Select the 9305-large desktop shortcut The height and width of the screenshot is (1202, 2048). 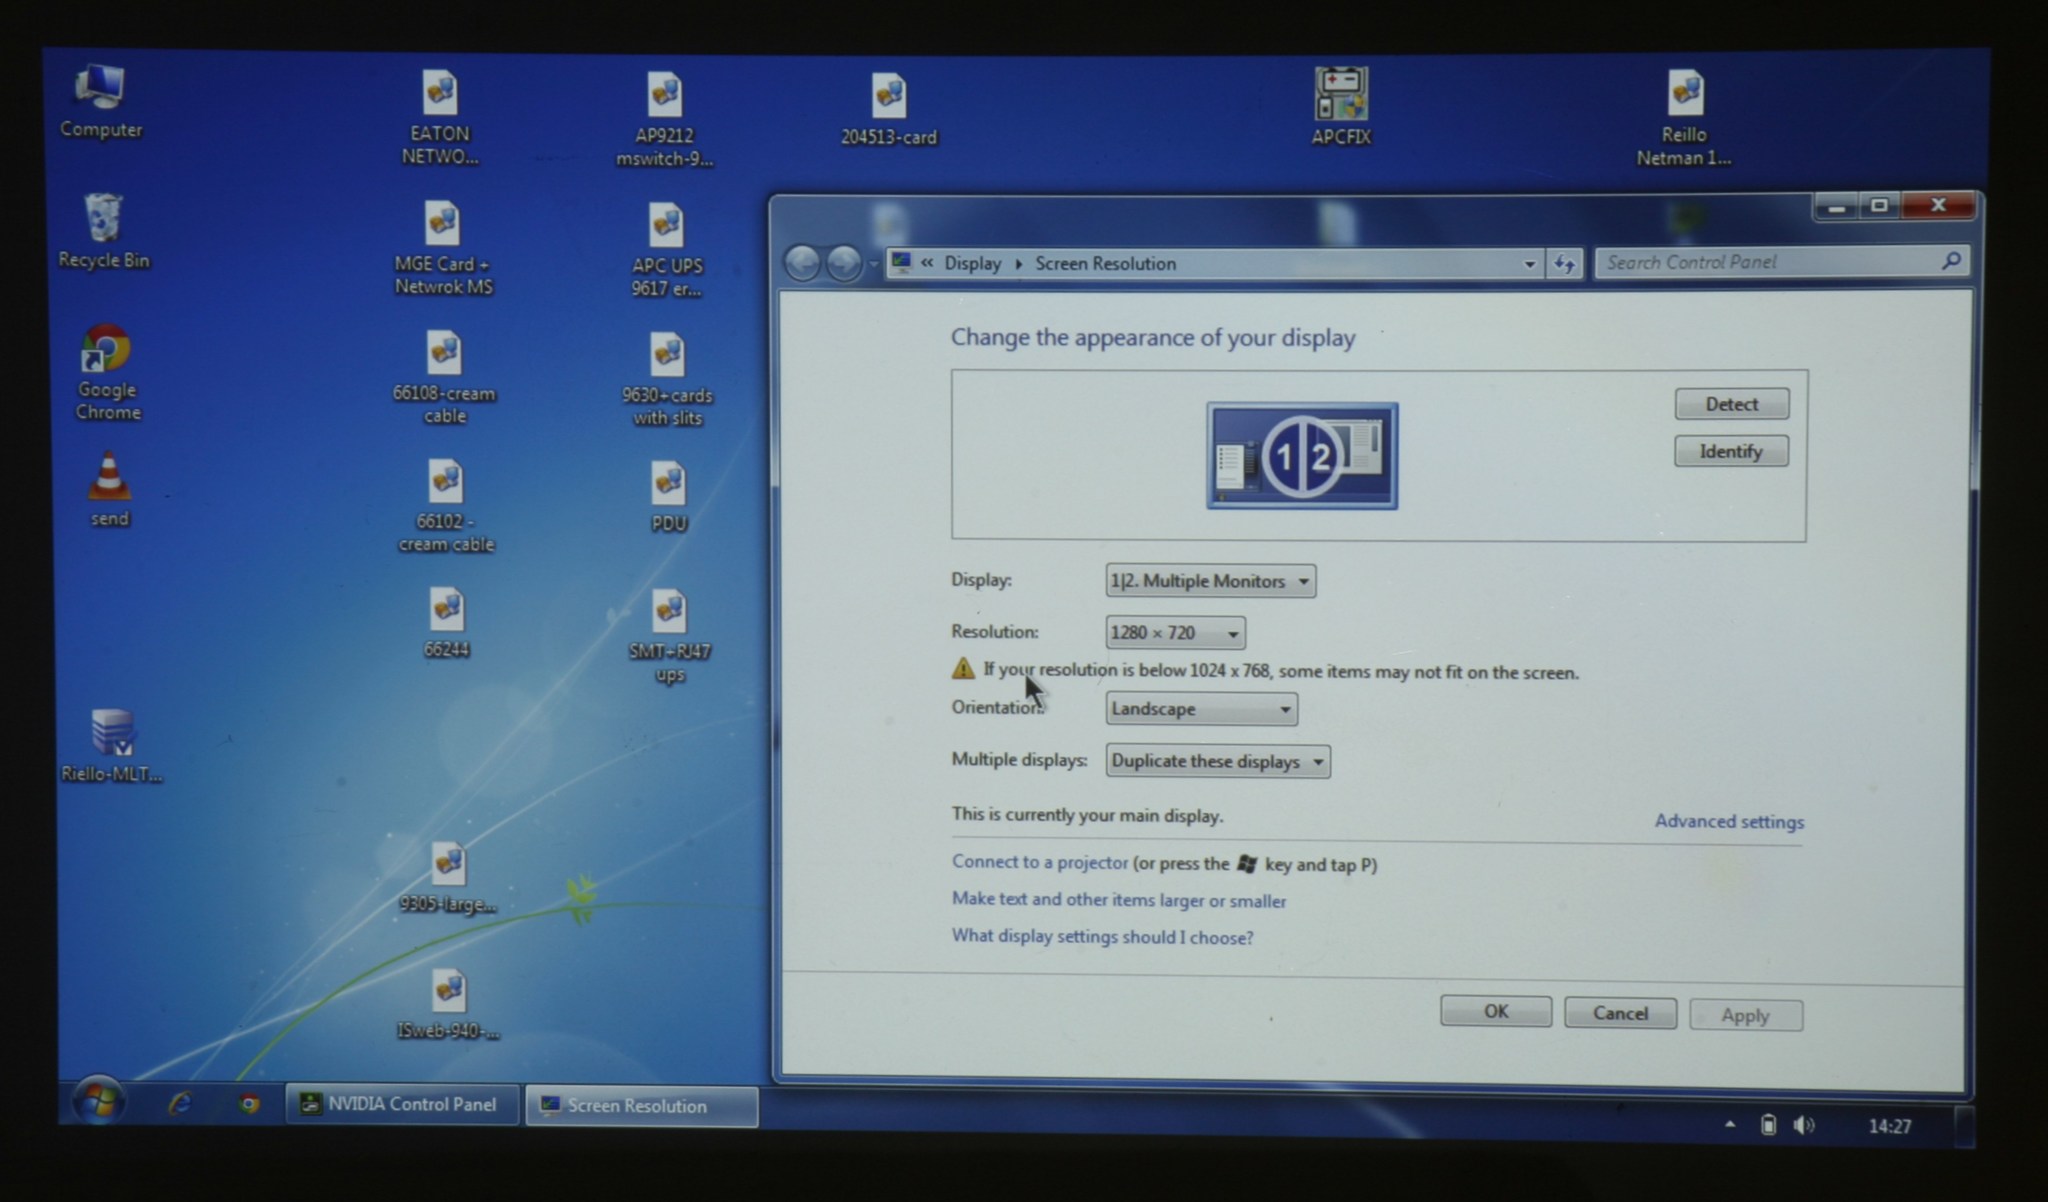[x=448, y=878]
